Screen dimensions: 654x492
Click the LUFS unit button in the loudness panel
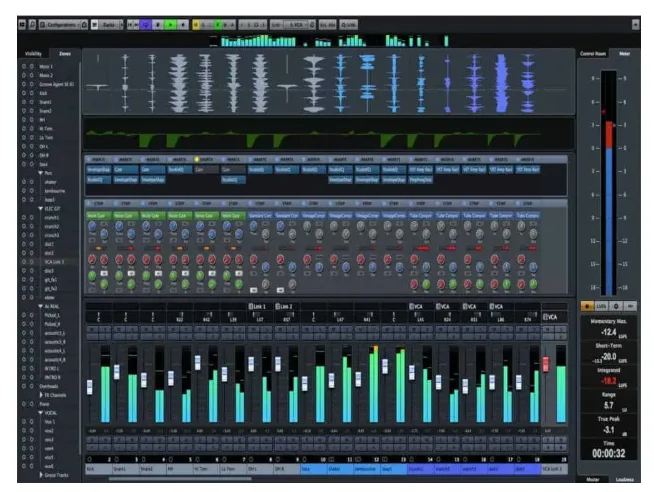602,304
